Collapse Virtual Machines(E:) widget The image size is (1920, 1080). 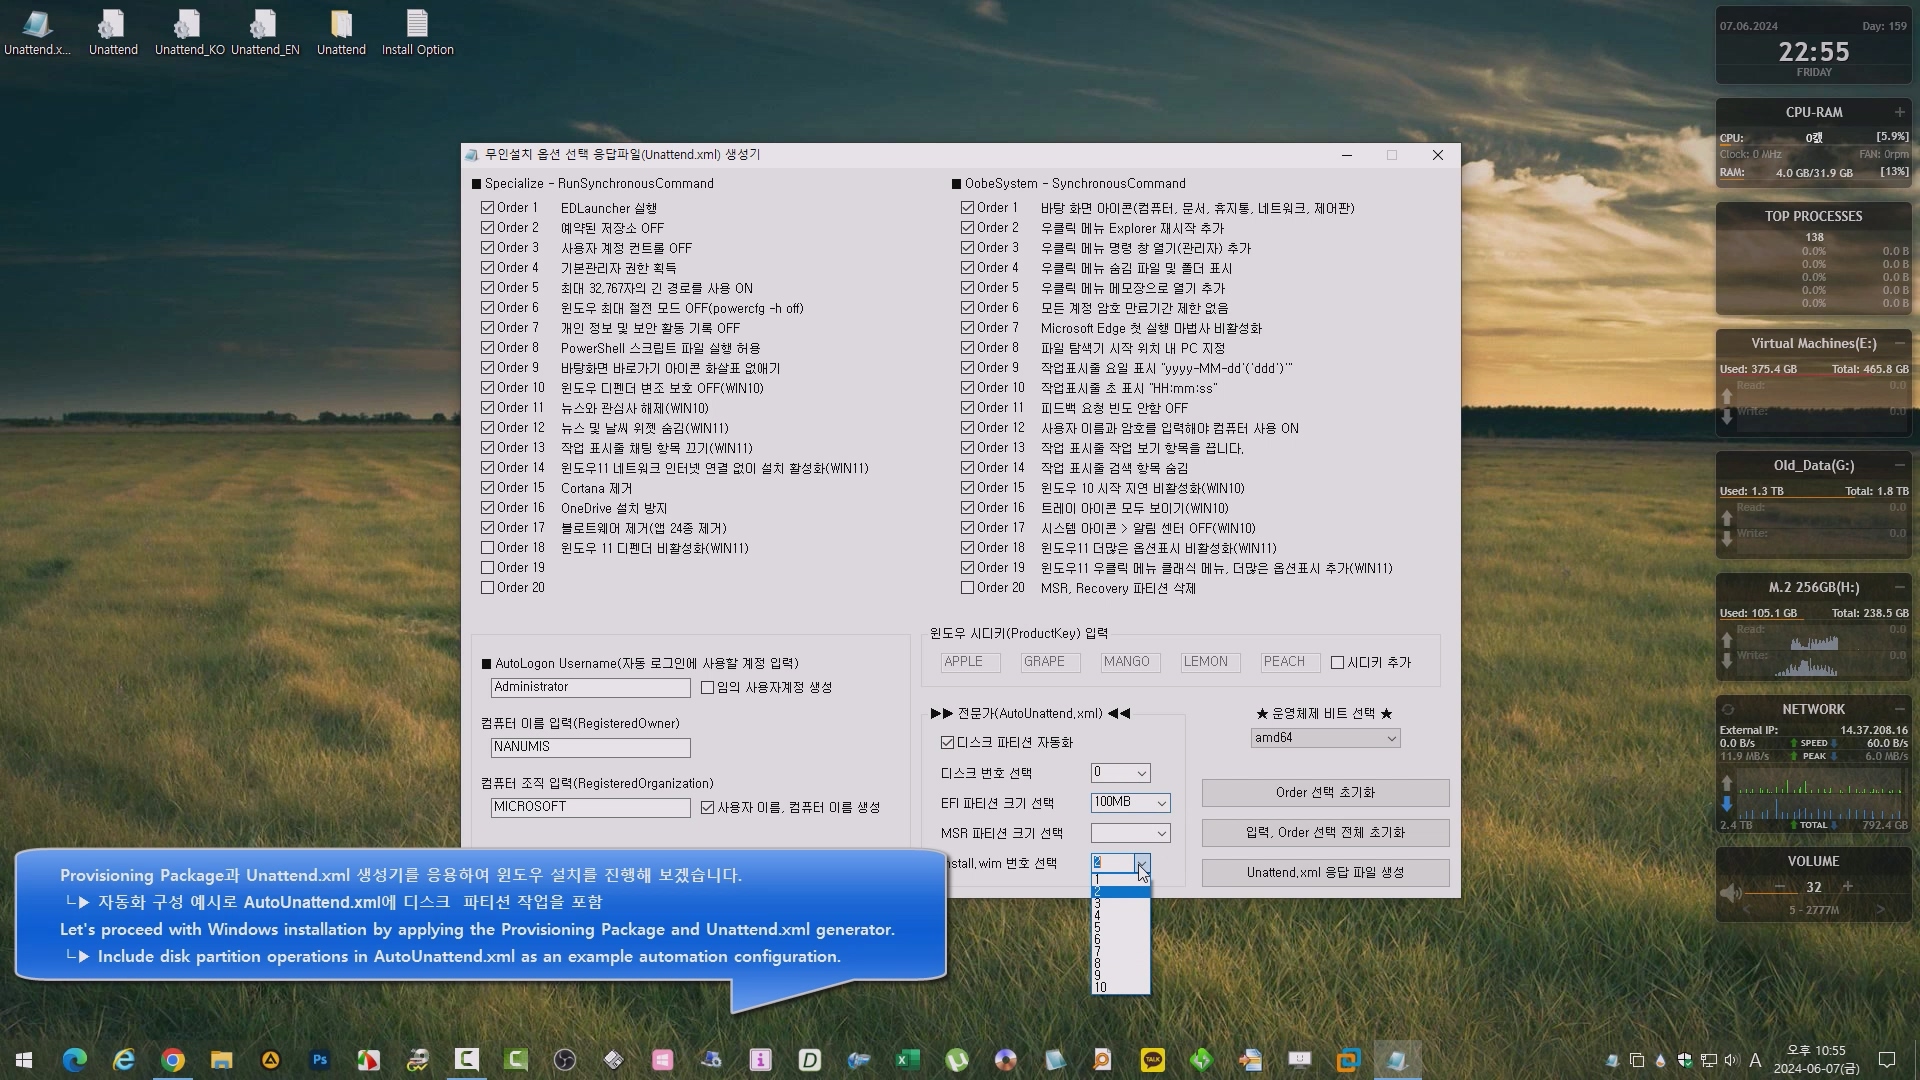point(1899,344)
